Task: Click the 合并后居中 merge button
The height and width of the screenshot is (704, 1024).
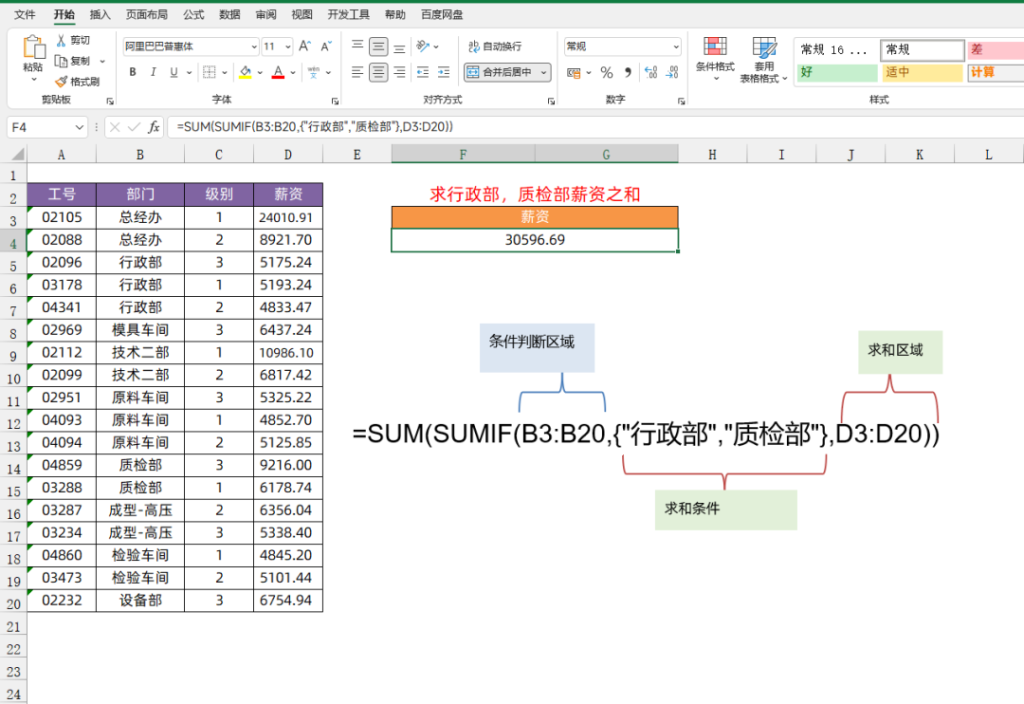Action: (507, 72)
